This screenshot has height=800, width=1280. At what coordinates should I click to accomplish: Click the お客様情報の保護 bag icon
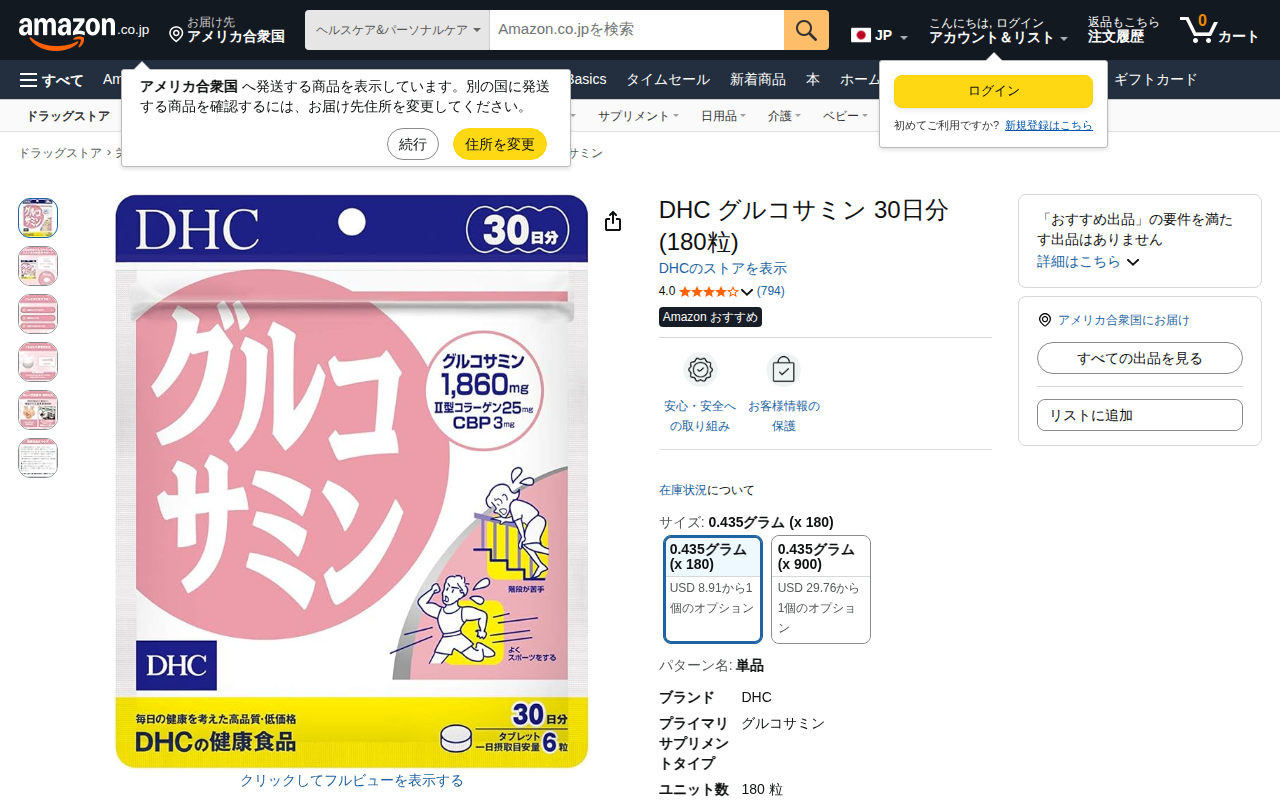[x=784, y=370]
